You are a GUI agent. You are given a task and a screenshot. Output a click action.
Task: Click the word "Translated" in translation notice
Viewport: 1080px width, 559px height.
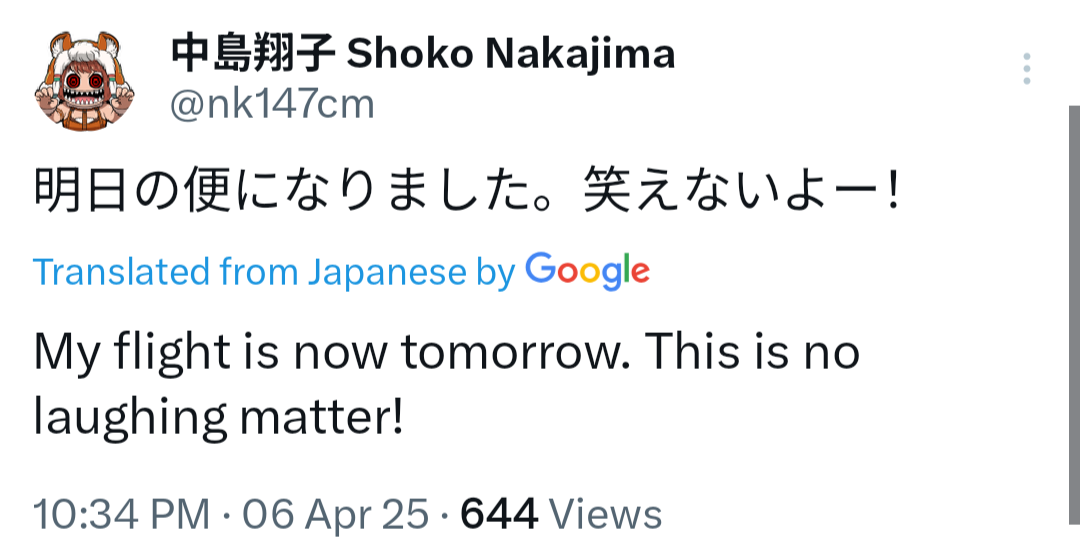(122, 271)
